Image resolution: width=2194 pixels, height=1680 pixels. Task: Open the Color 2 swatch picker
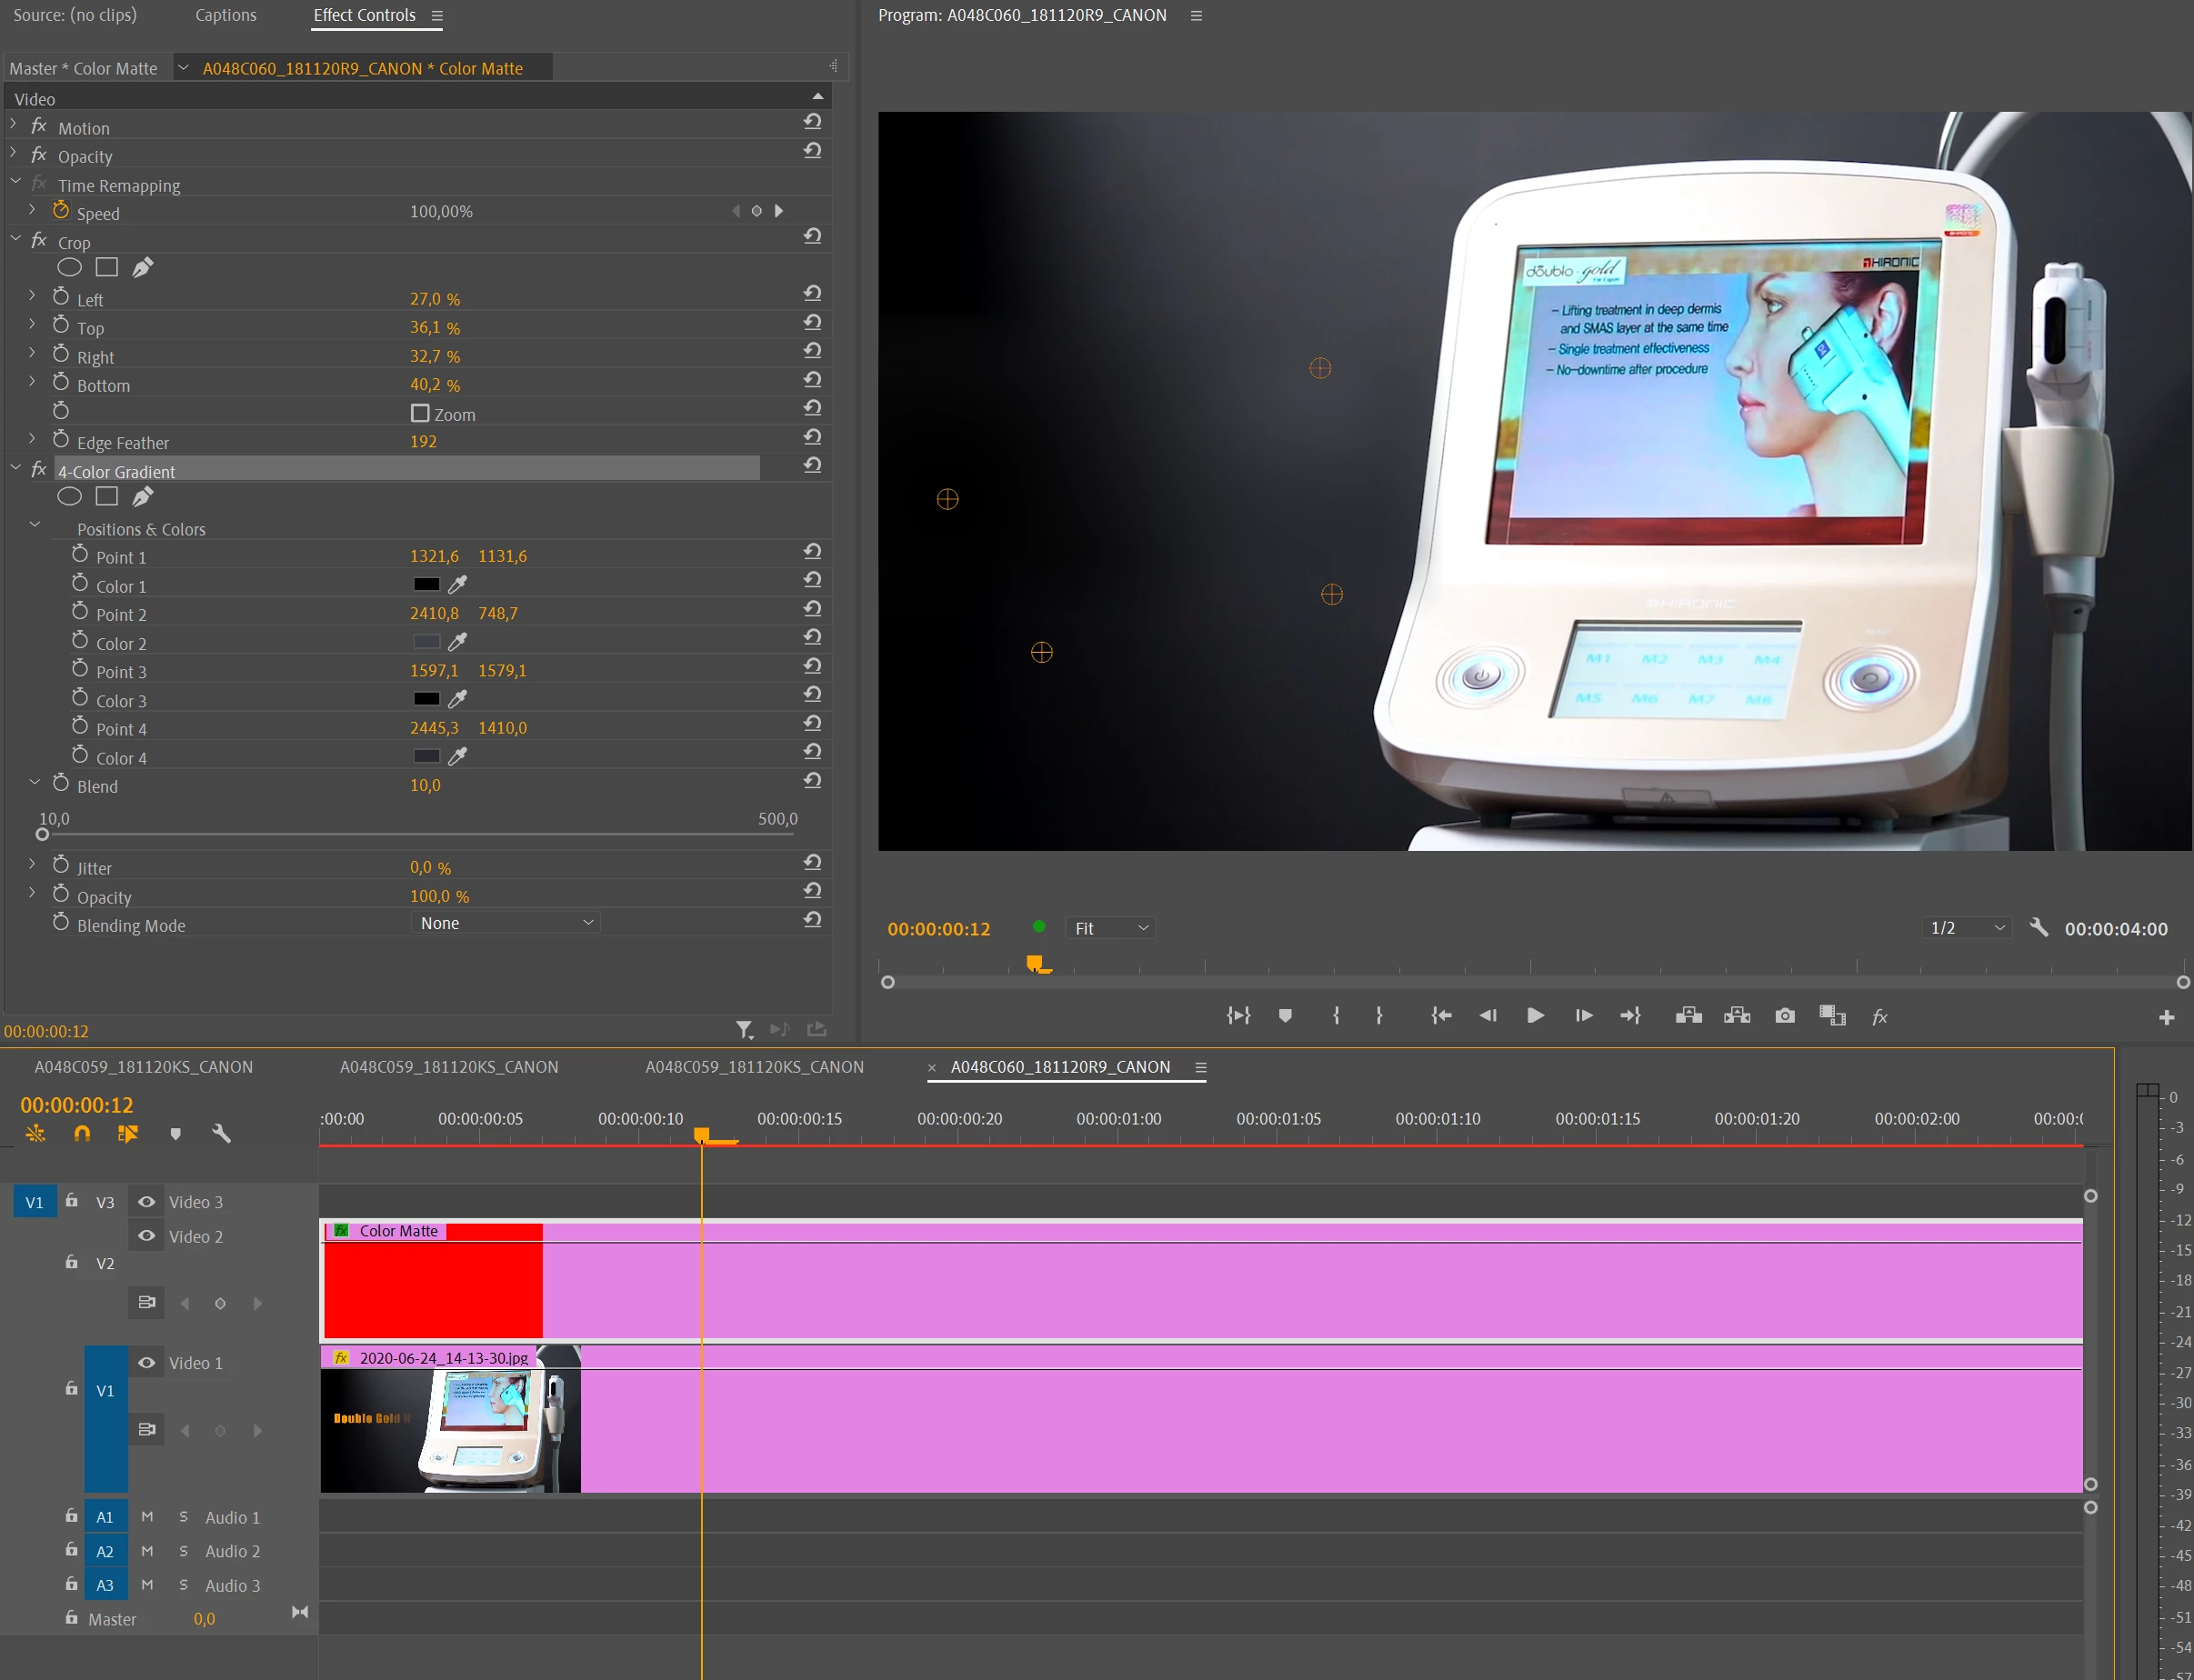point(426,642)
